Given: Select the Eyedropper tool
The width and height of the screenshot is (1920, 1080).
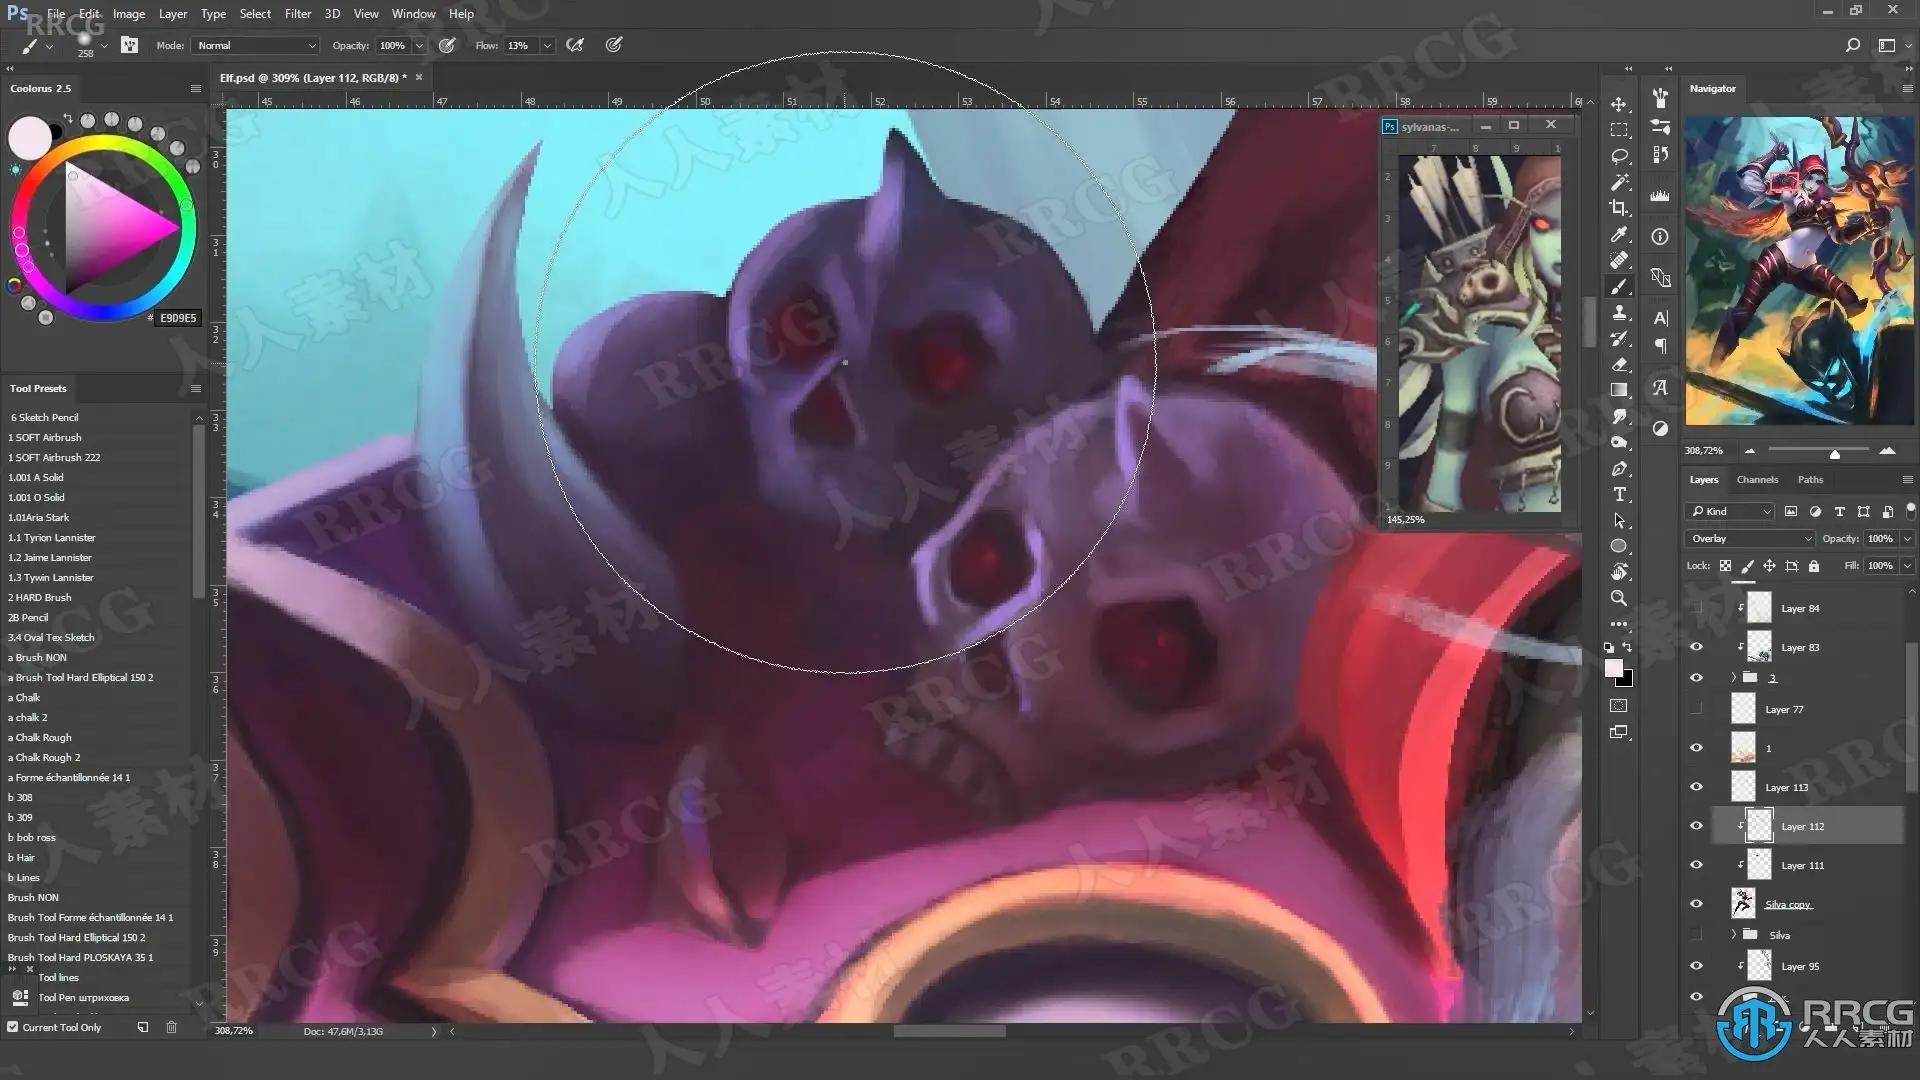Looking at the screenshot, I should pyautogui.click(x=1619, y=234).
